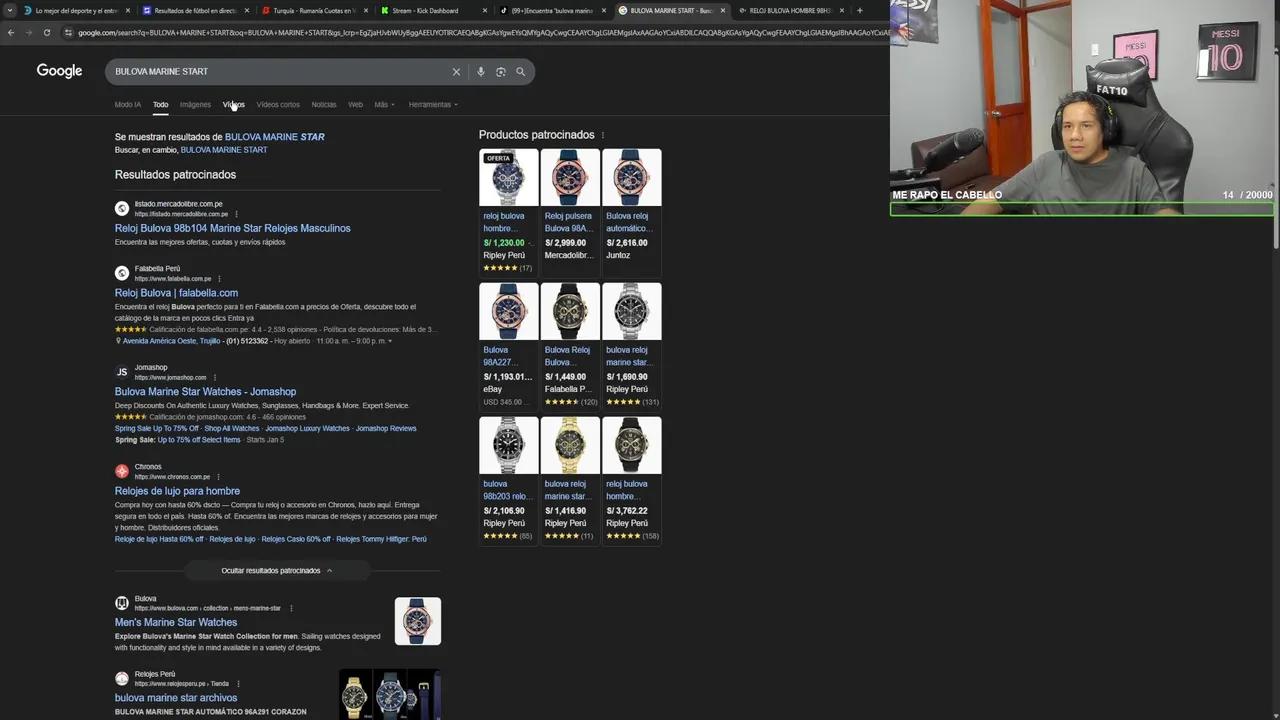The width and height of the screenshot is (1280, 720).
Task: Open options menu for the Chronos result
Action: click(218, 477)
